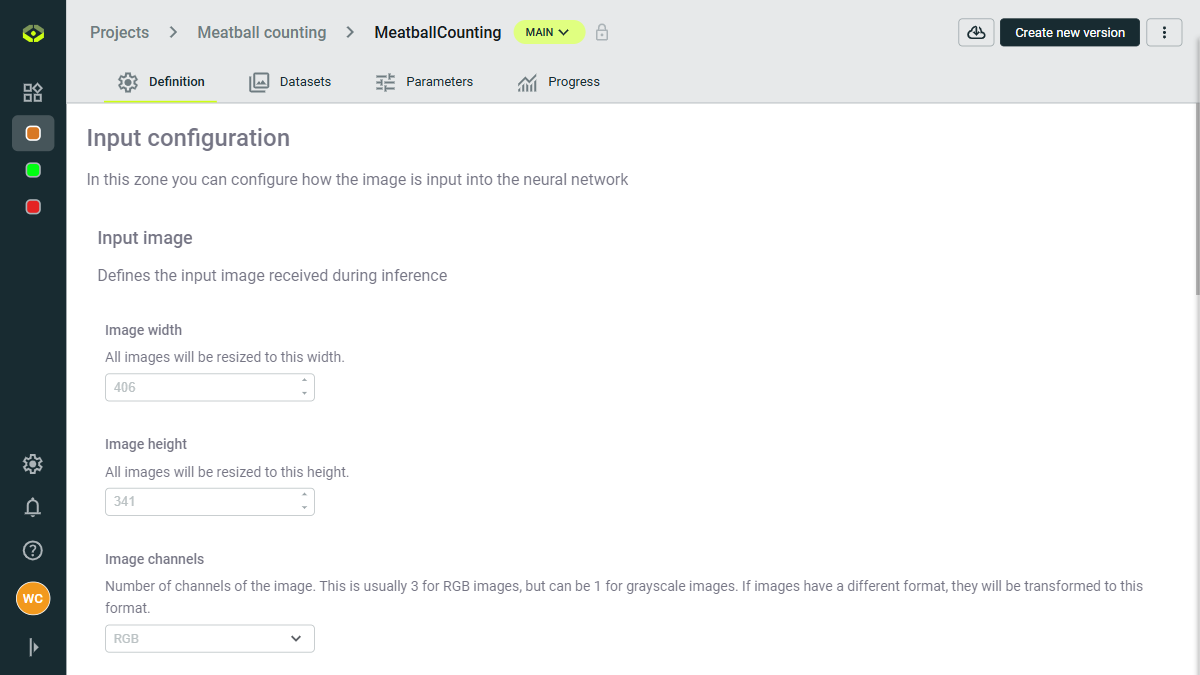Viewport: 1200px width, 675px height.
Task: Navigate back via the Projects breadcrumb link
Action: 119,32
